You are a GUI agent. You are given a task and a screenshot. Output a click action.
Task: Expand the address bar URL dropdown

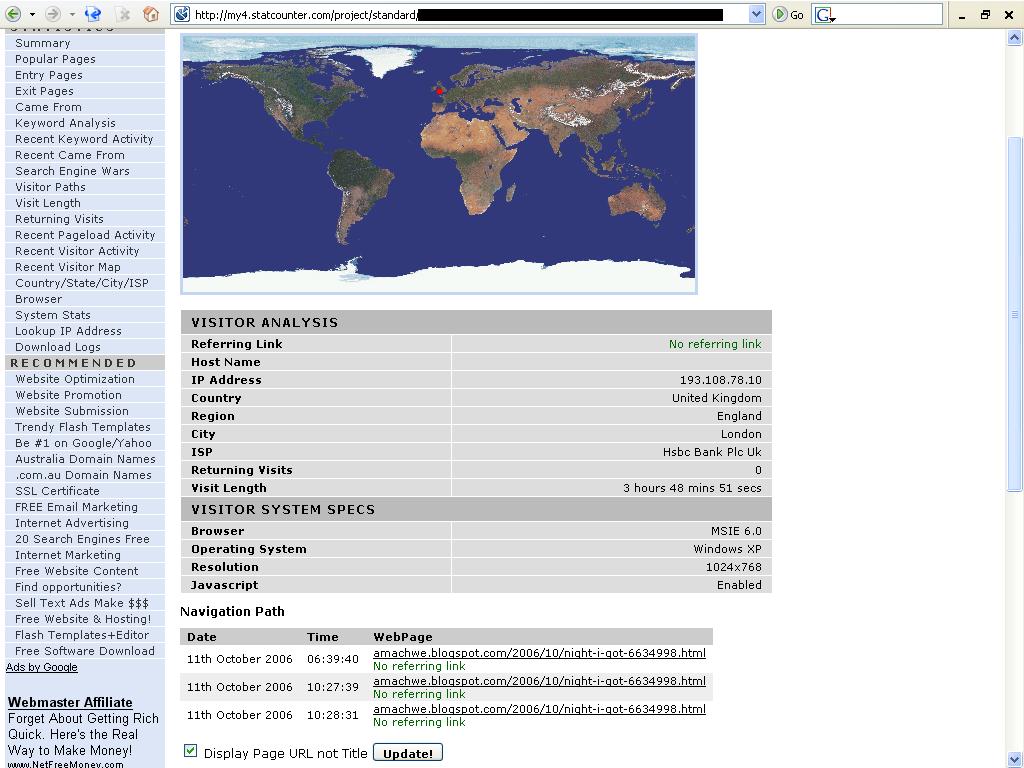[756, 14]
